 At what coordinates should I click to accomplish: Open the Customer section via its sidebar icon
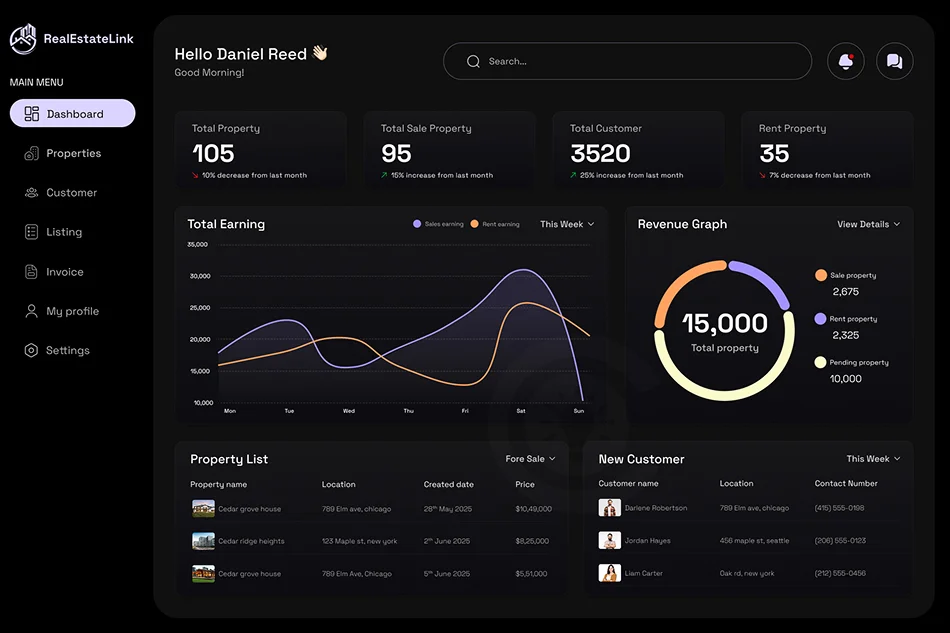point(31,192)
